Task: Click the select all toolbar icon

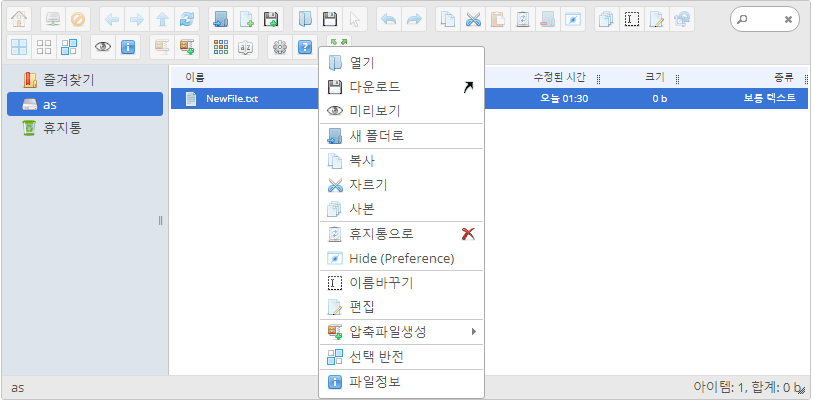Action: tap(19, 47)
